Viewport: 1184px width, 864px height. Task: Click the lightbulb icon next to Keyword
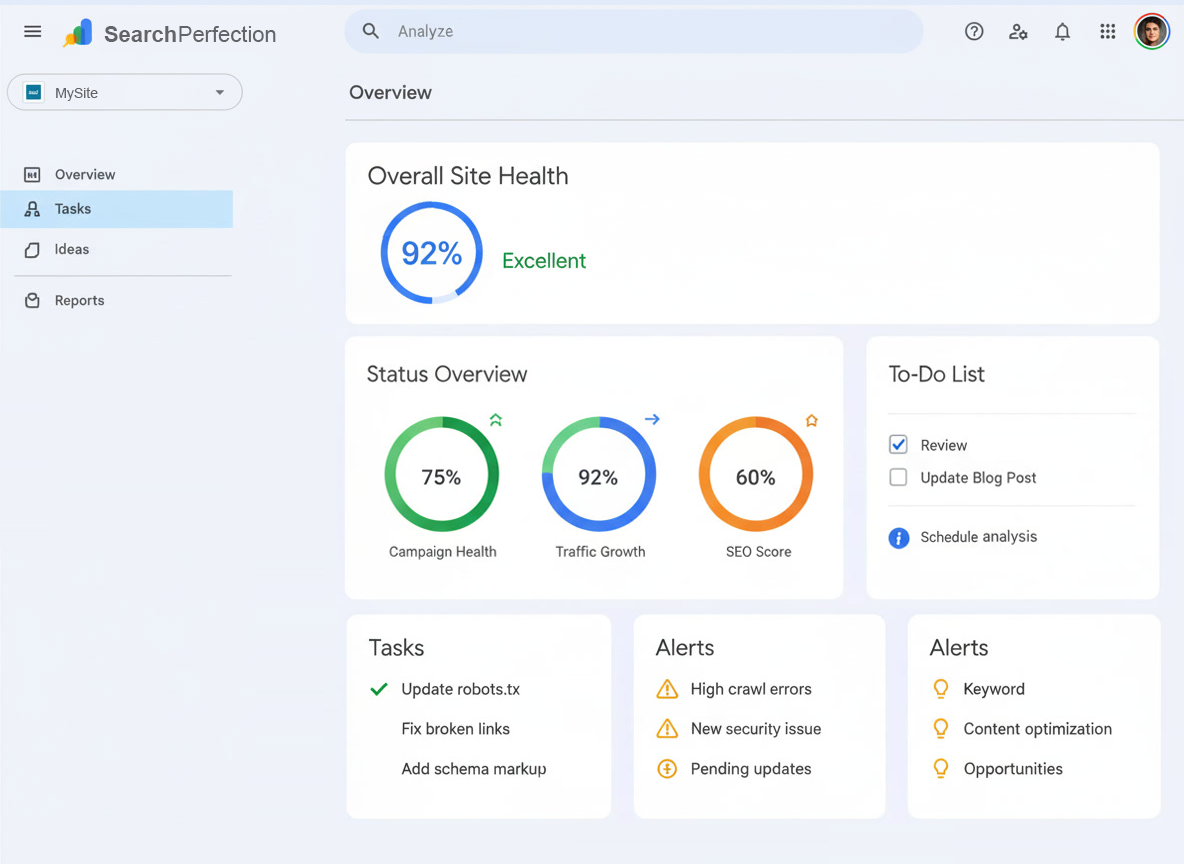coord(940,689)
